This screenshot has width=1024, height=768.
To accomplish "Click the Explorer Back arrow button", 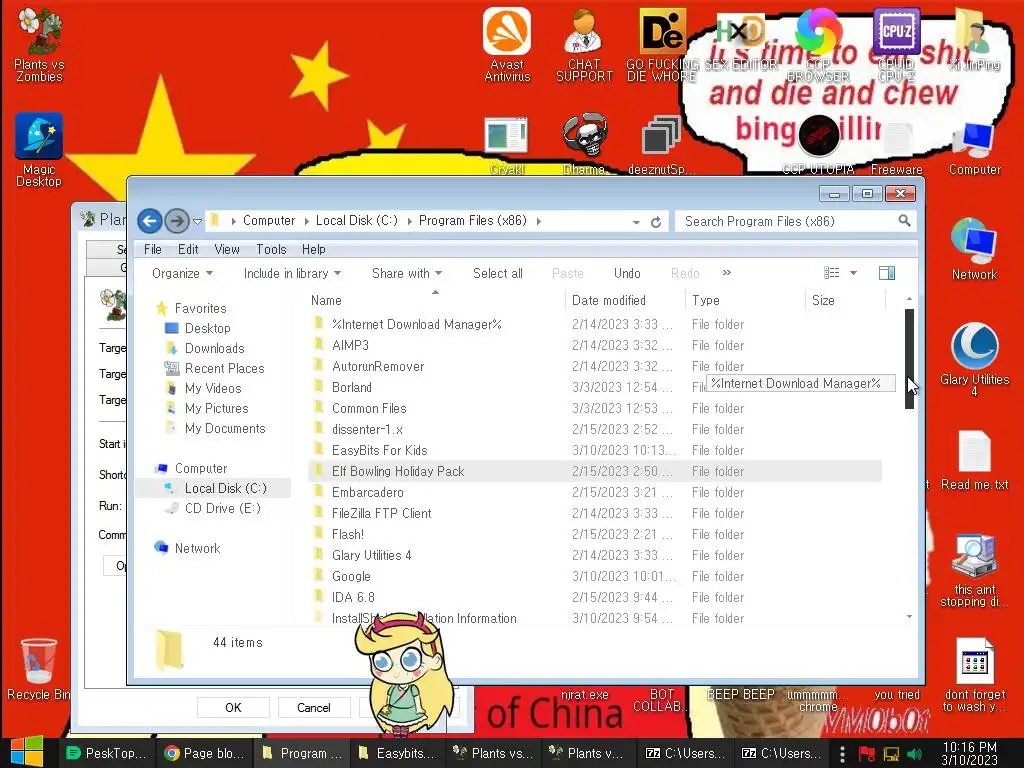I will pos(150,221).
